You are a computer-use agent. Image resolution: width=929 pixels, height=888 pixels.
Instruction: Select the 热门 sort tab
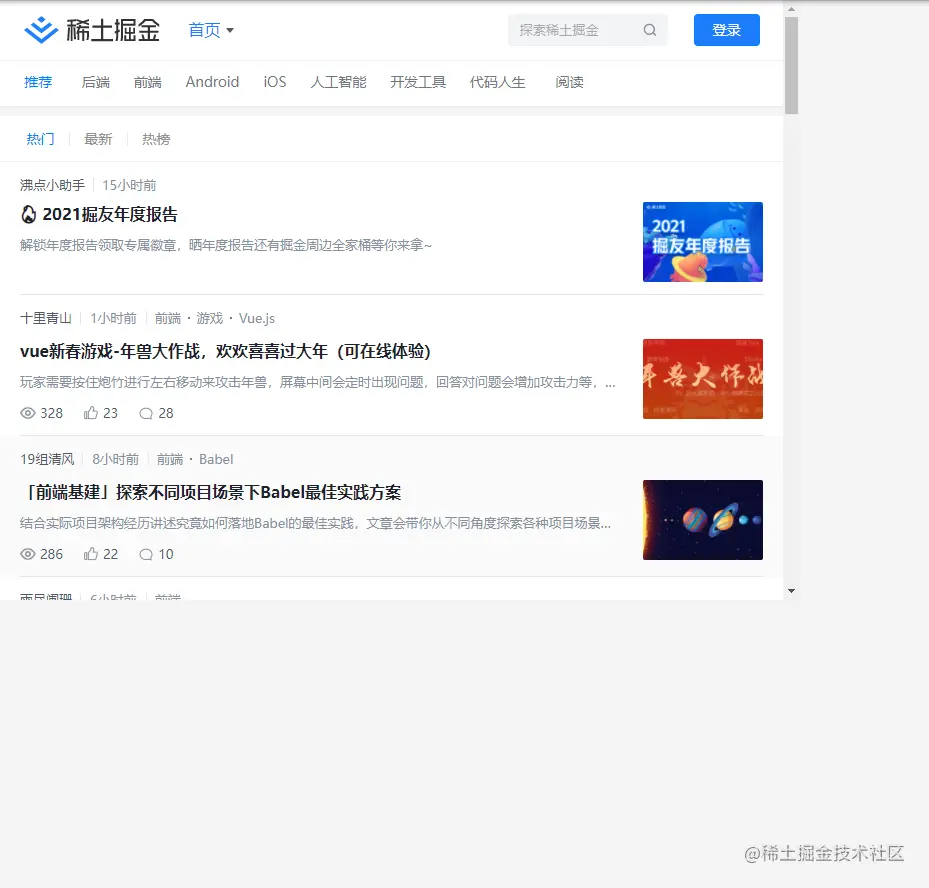[40, 139]
